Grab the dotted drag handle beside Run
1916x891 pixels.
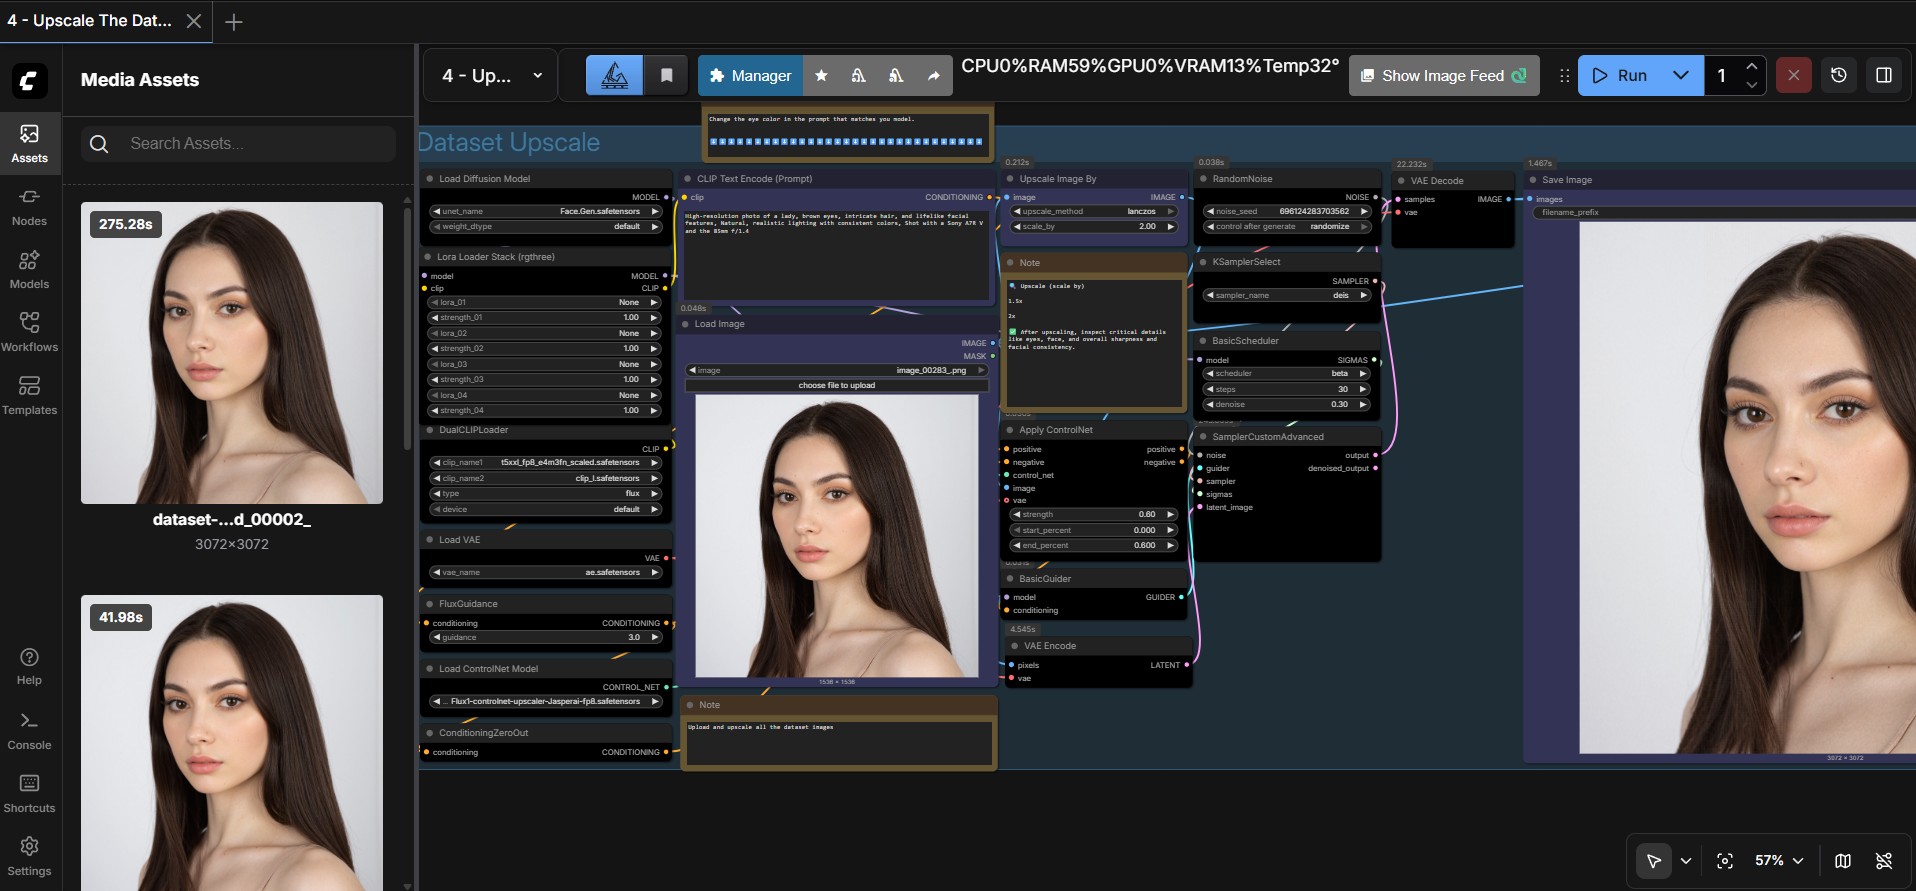coord(1564,76)
